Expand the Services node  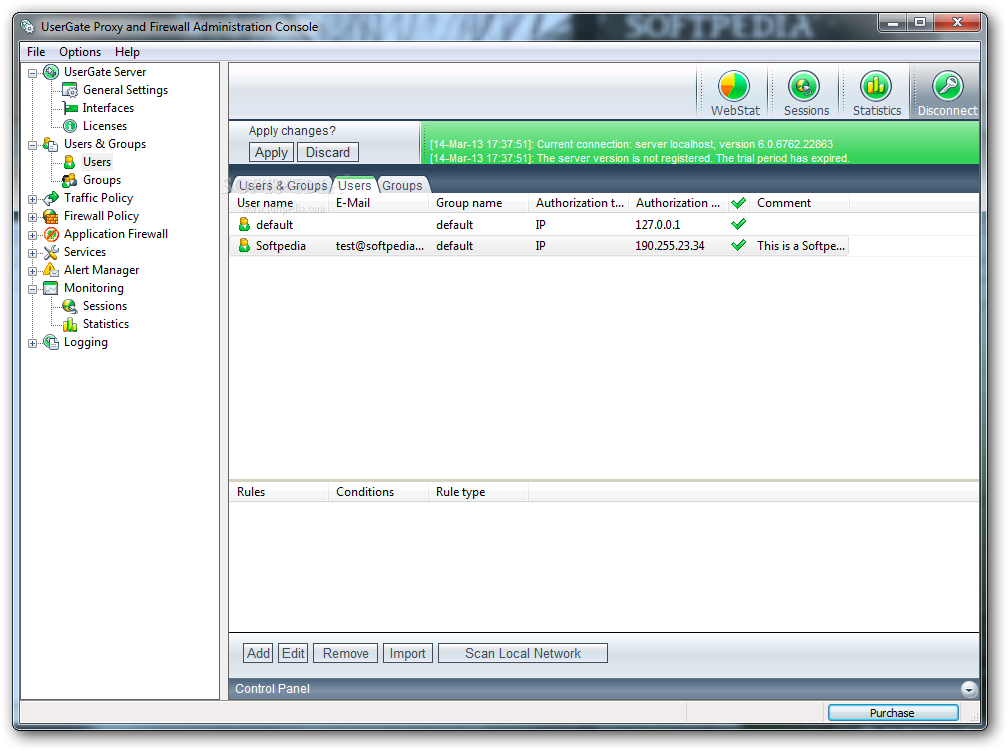click(32, 253)
